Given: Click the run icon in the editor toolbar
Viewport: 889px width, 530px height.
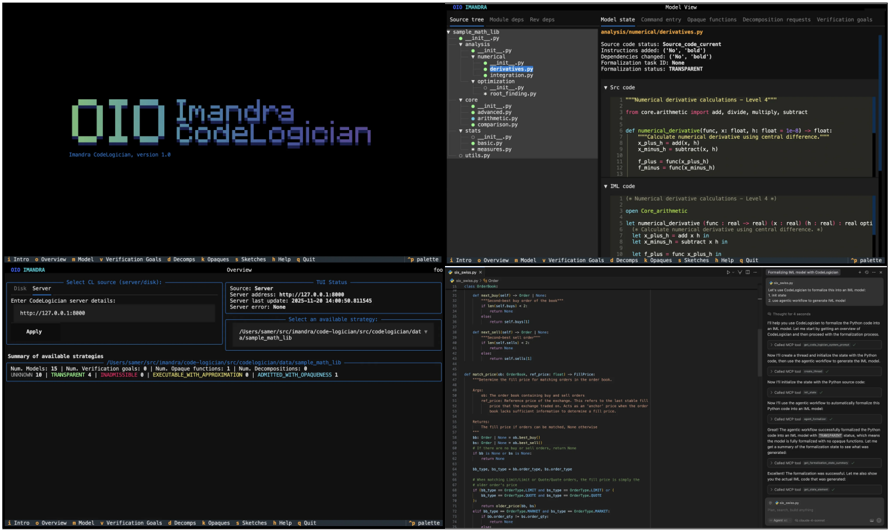Looking at the screenshot, I should pyautogui.click(x=728, y=272).
